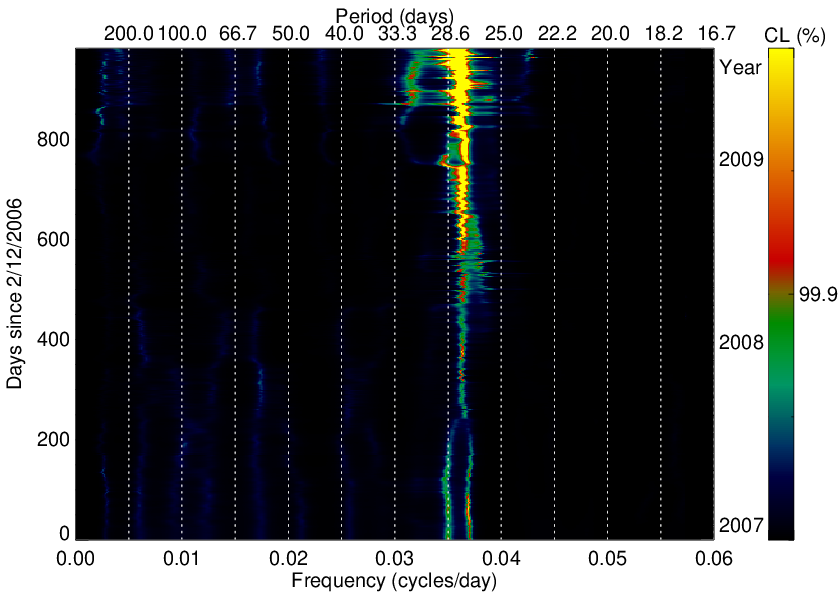Click the CL (%) colorbar title

[794, 35]
